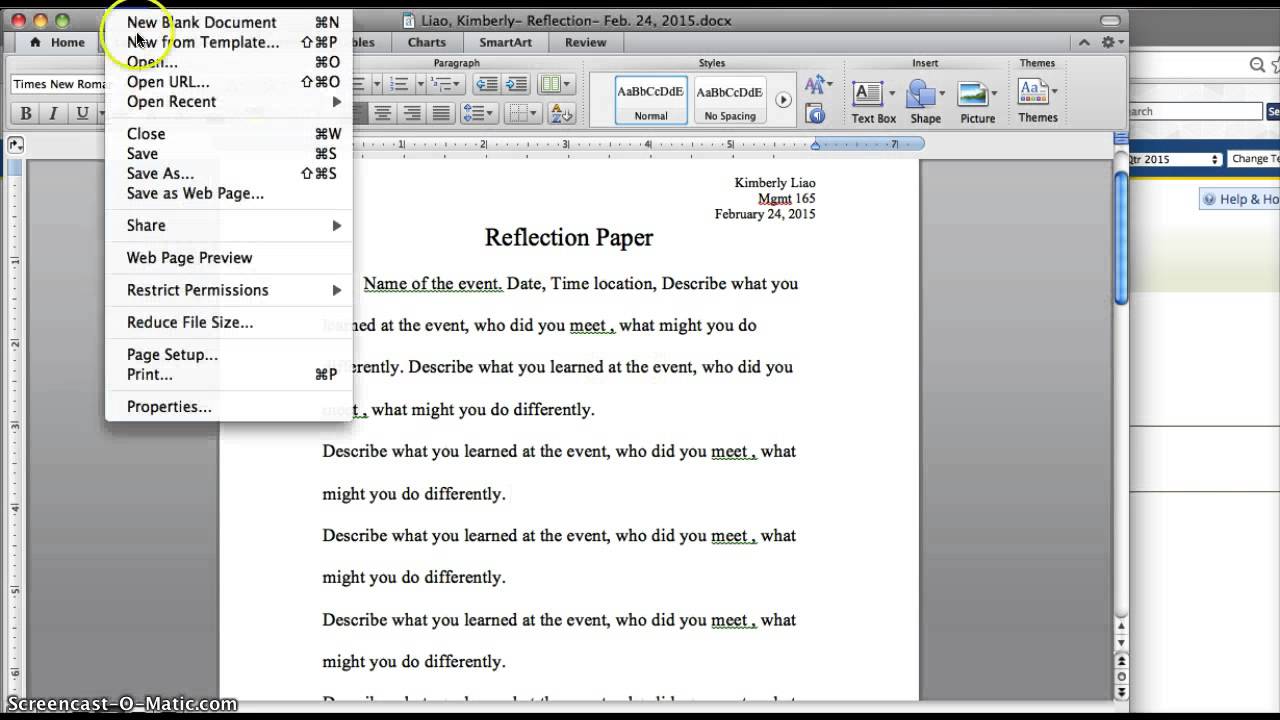Image resolution: width=1280 pixels, height=720 pixels.
Task: Collapse the ribbon with the chevron
Action: [x=1084, y=42]
